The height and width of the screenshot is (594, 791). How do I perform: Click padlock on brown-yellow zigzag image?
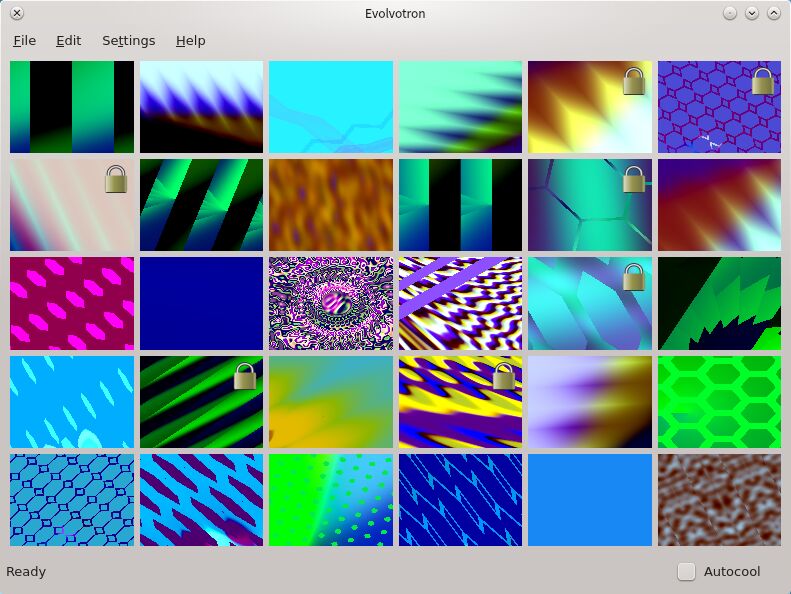point(634,82)
